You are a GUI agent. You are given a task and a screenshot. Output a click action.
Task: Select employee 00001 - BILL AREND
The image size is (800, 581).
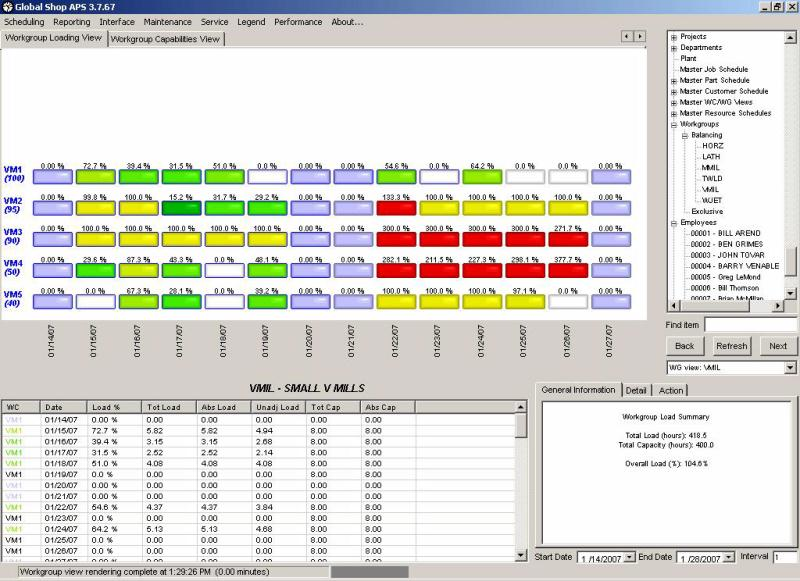coord(726,233)
